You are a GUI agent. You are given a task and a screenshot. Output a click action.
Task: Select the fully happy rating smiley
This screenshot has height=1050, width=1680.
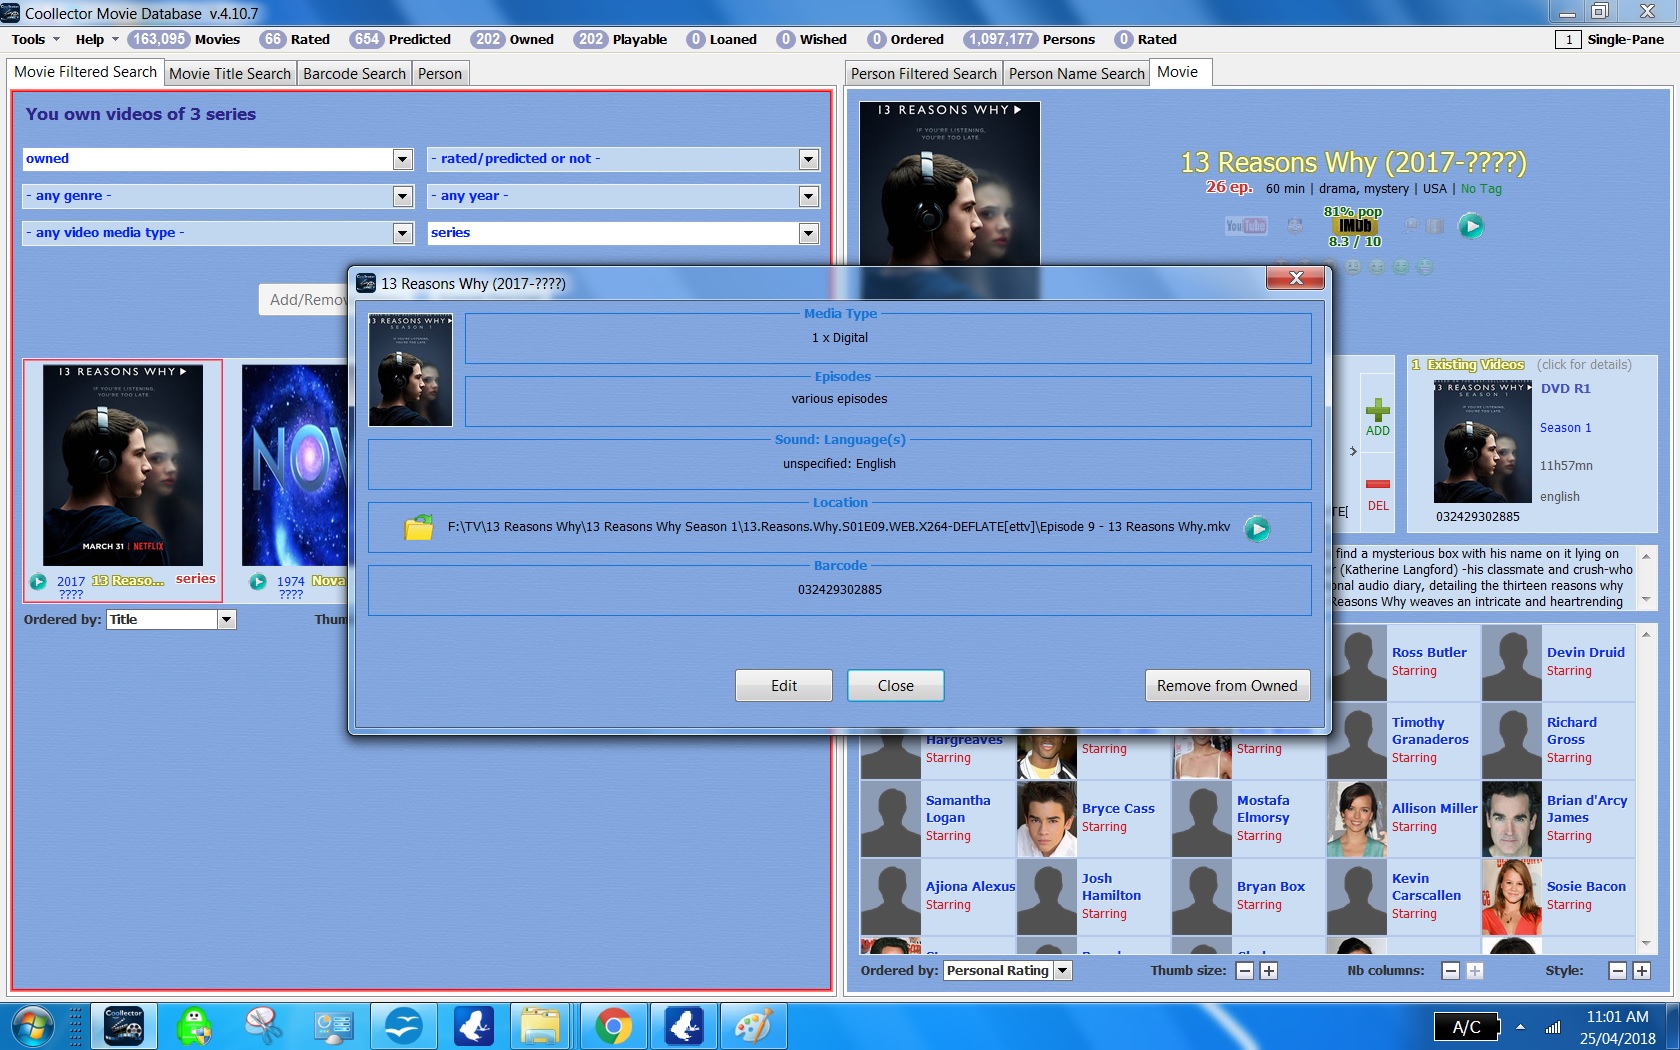pyautogui.click(x=1425, y=267)
